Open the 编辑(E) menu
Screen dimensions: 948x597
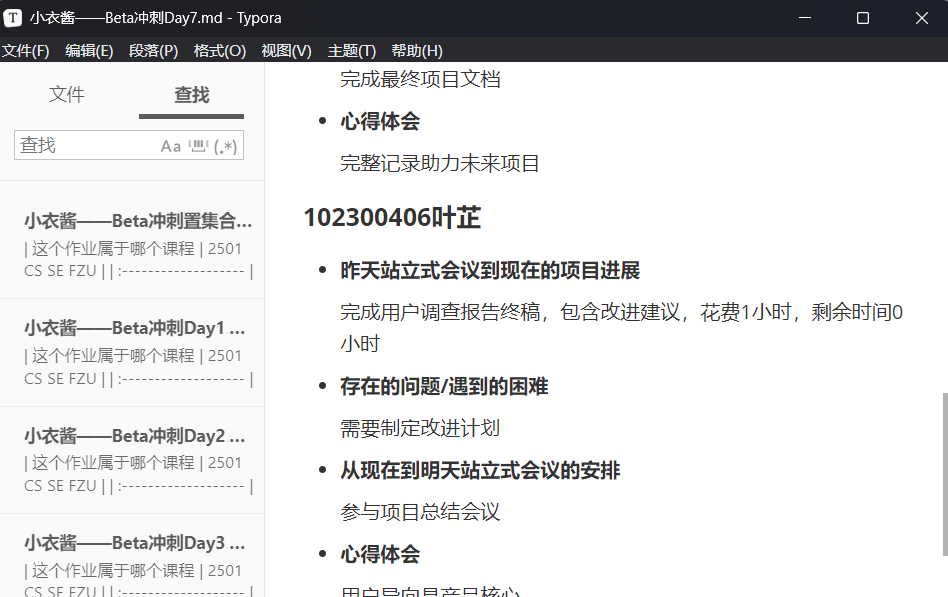(88, 50)
